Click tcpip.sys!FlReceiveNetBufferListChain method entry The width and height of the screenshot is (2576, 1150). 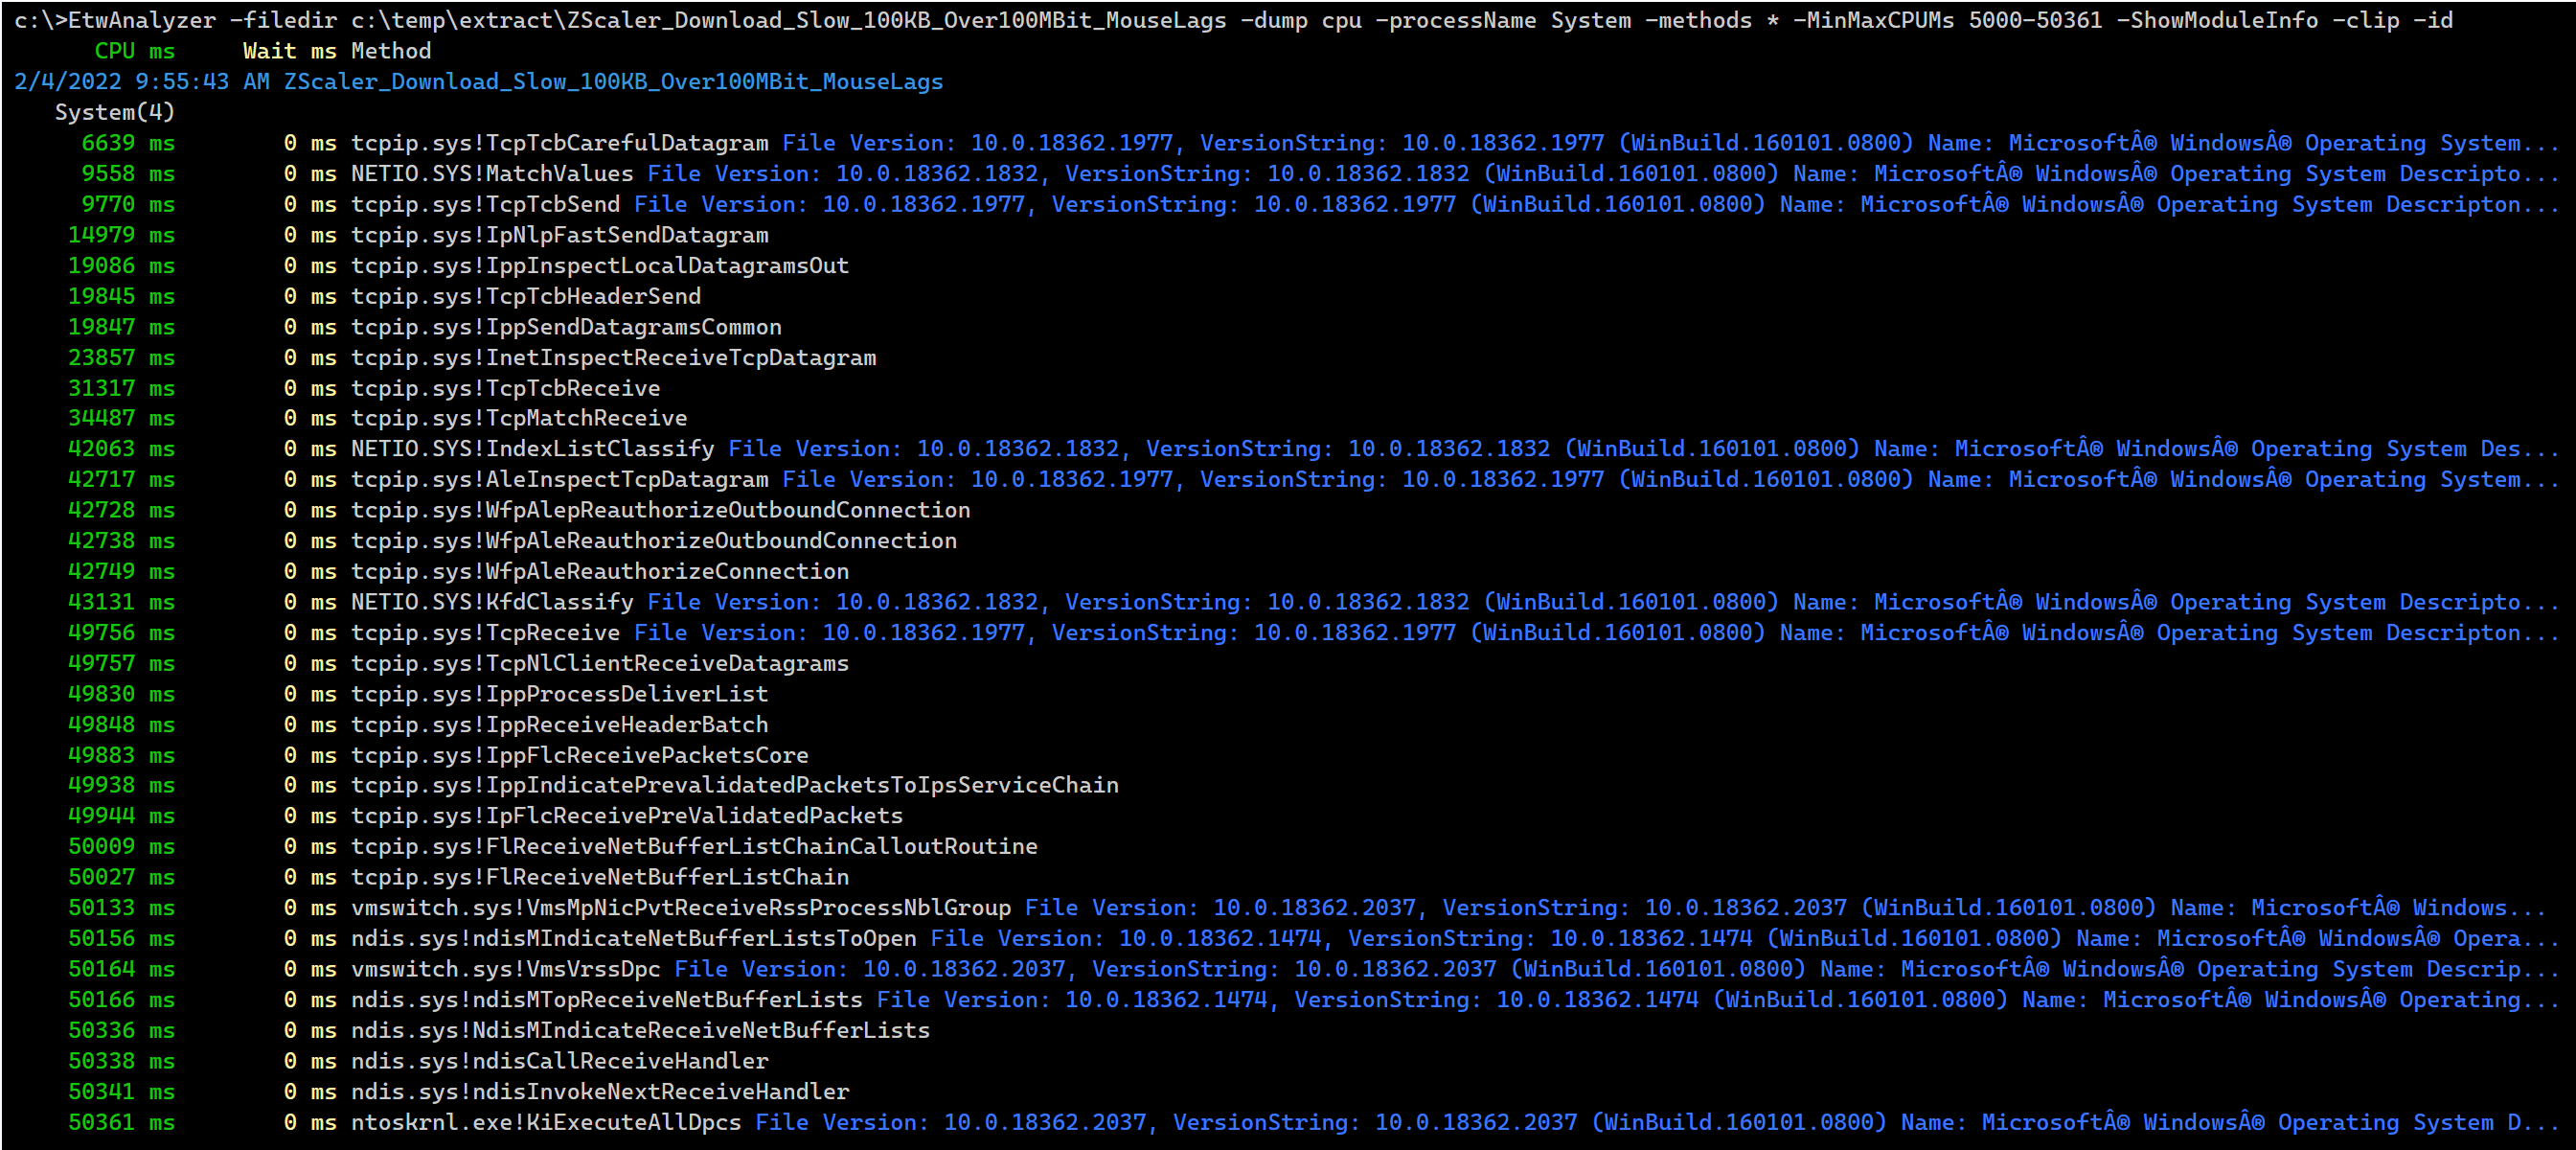coord(599,877)
